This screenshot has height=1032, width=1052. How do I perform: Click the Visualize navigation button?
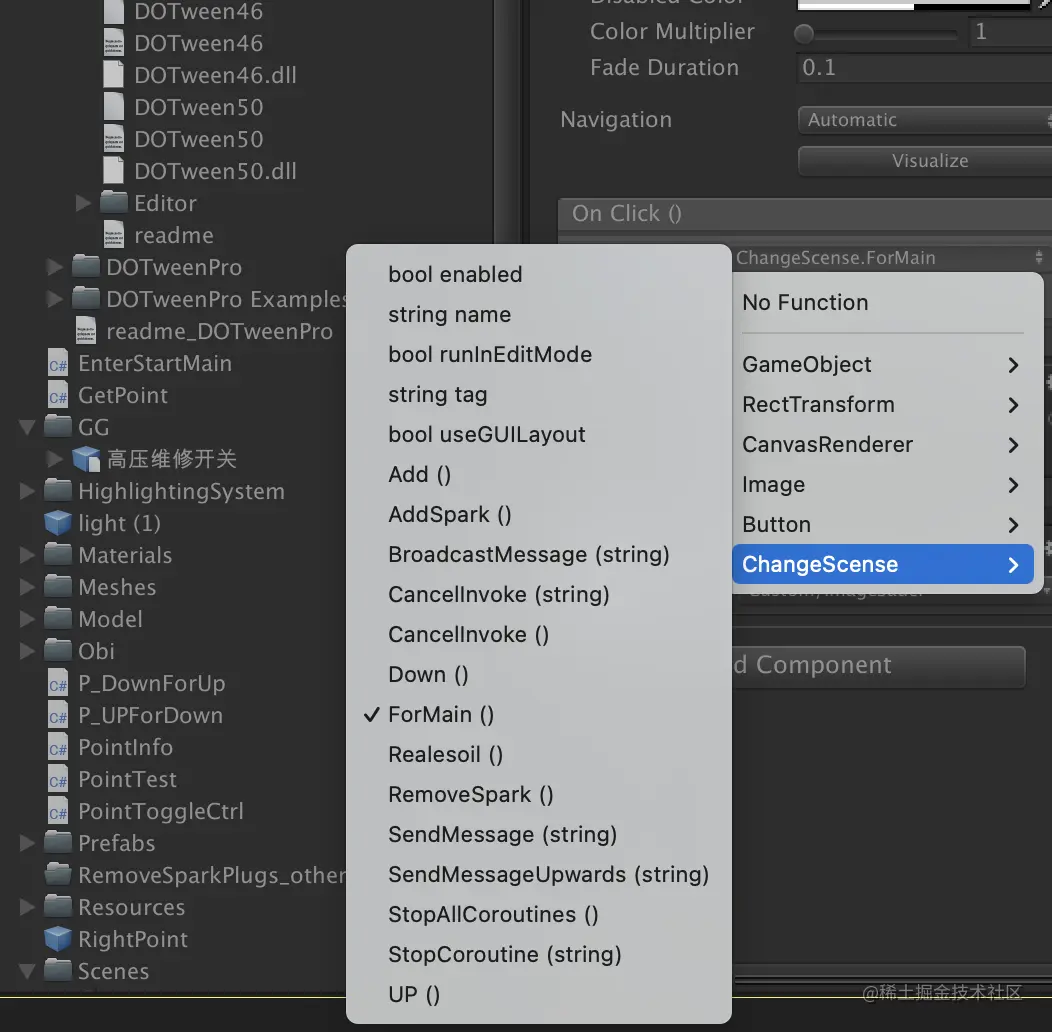(925, 161)
